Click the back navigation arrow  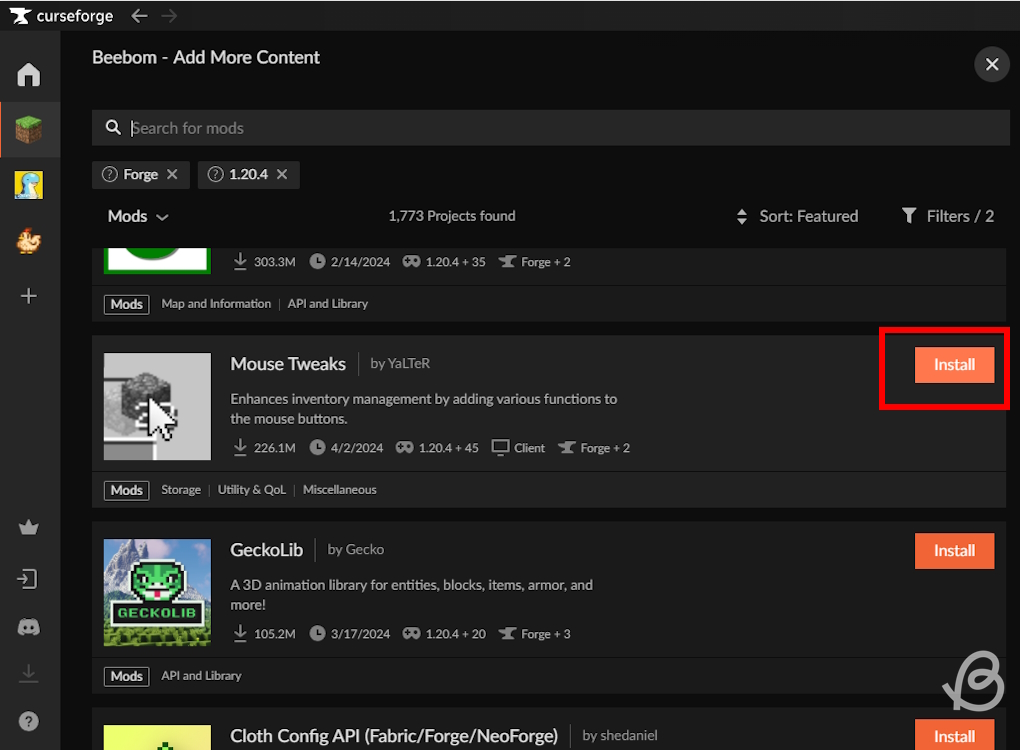pyautogui.click(x=139, y=16)
